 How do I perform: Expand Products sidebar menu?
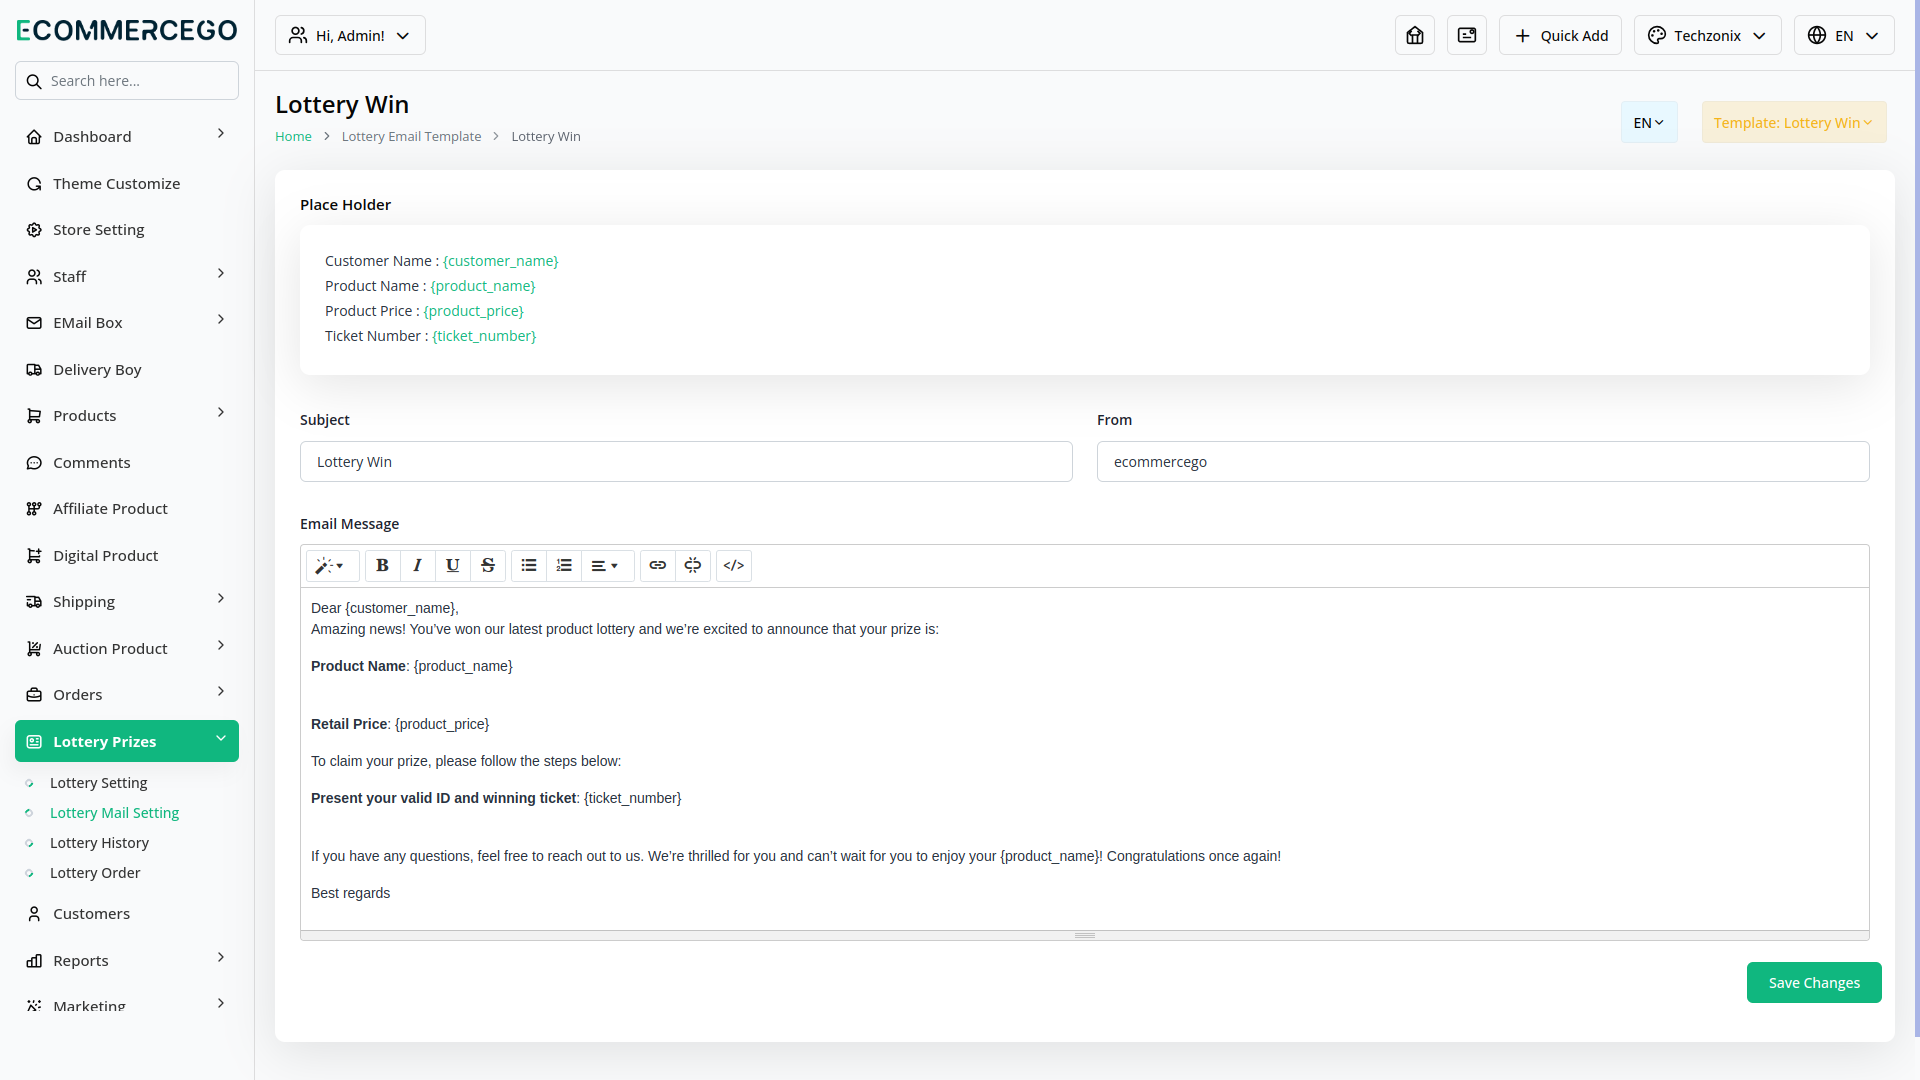[x=127, y=416]
